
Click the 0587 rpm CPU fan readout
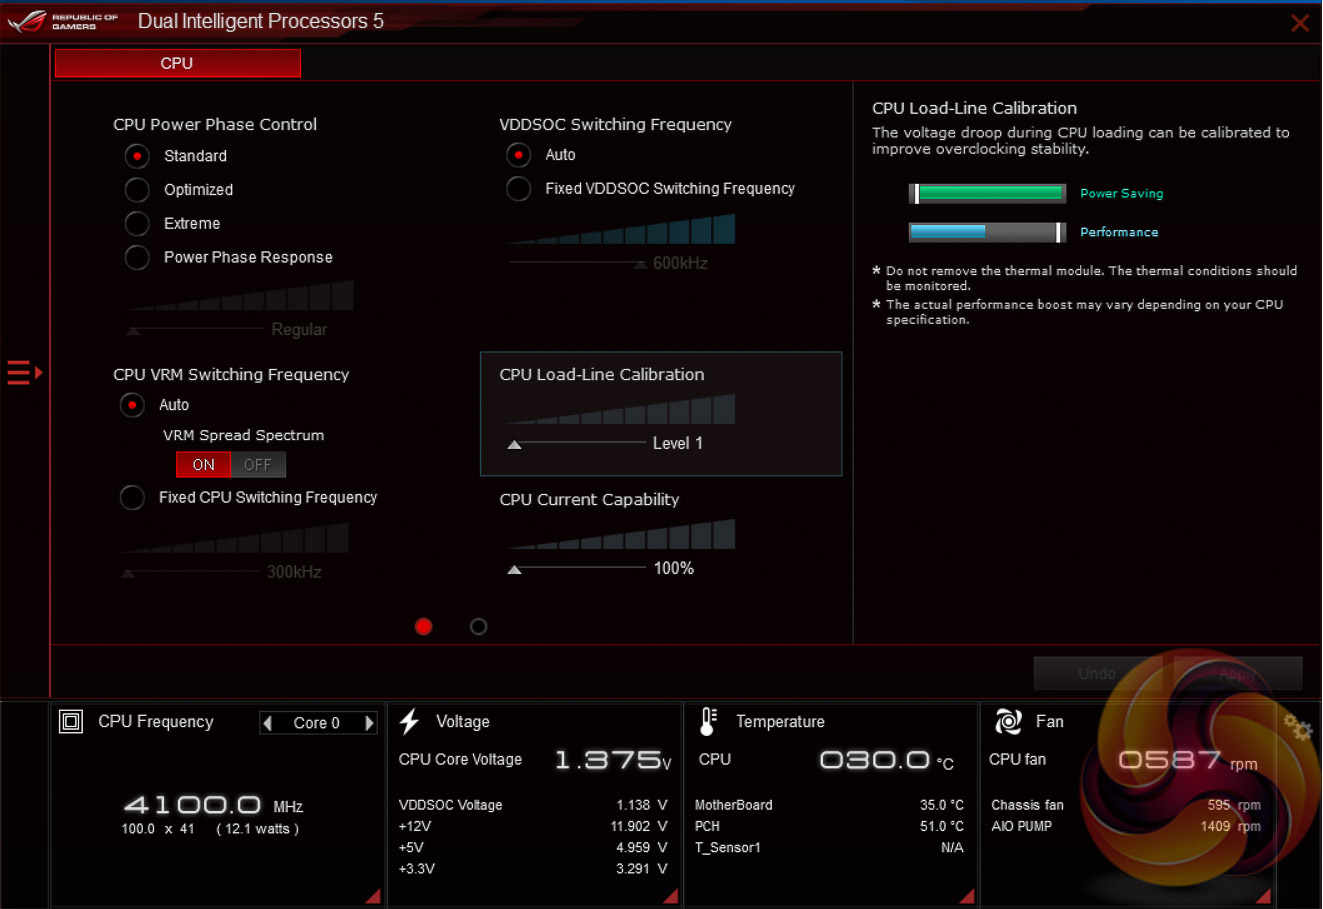coord(1188,760)
